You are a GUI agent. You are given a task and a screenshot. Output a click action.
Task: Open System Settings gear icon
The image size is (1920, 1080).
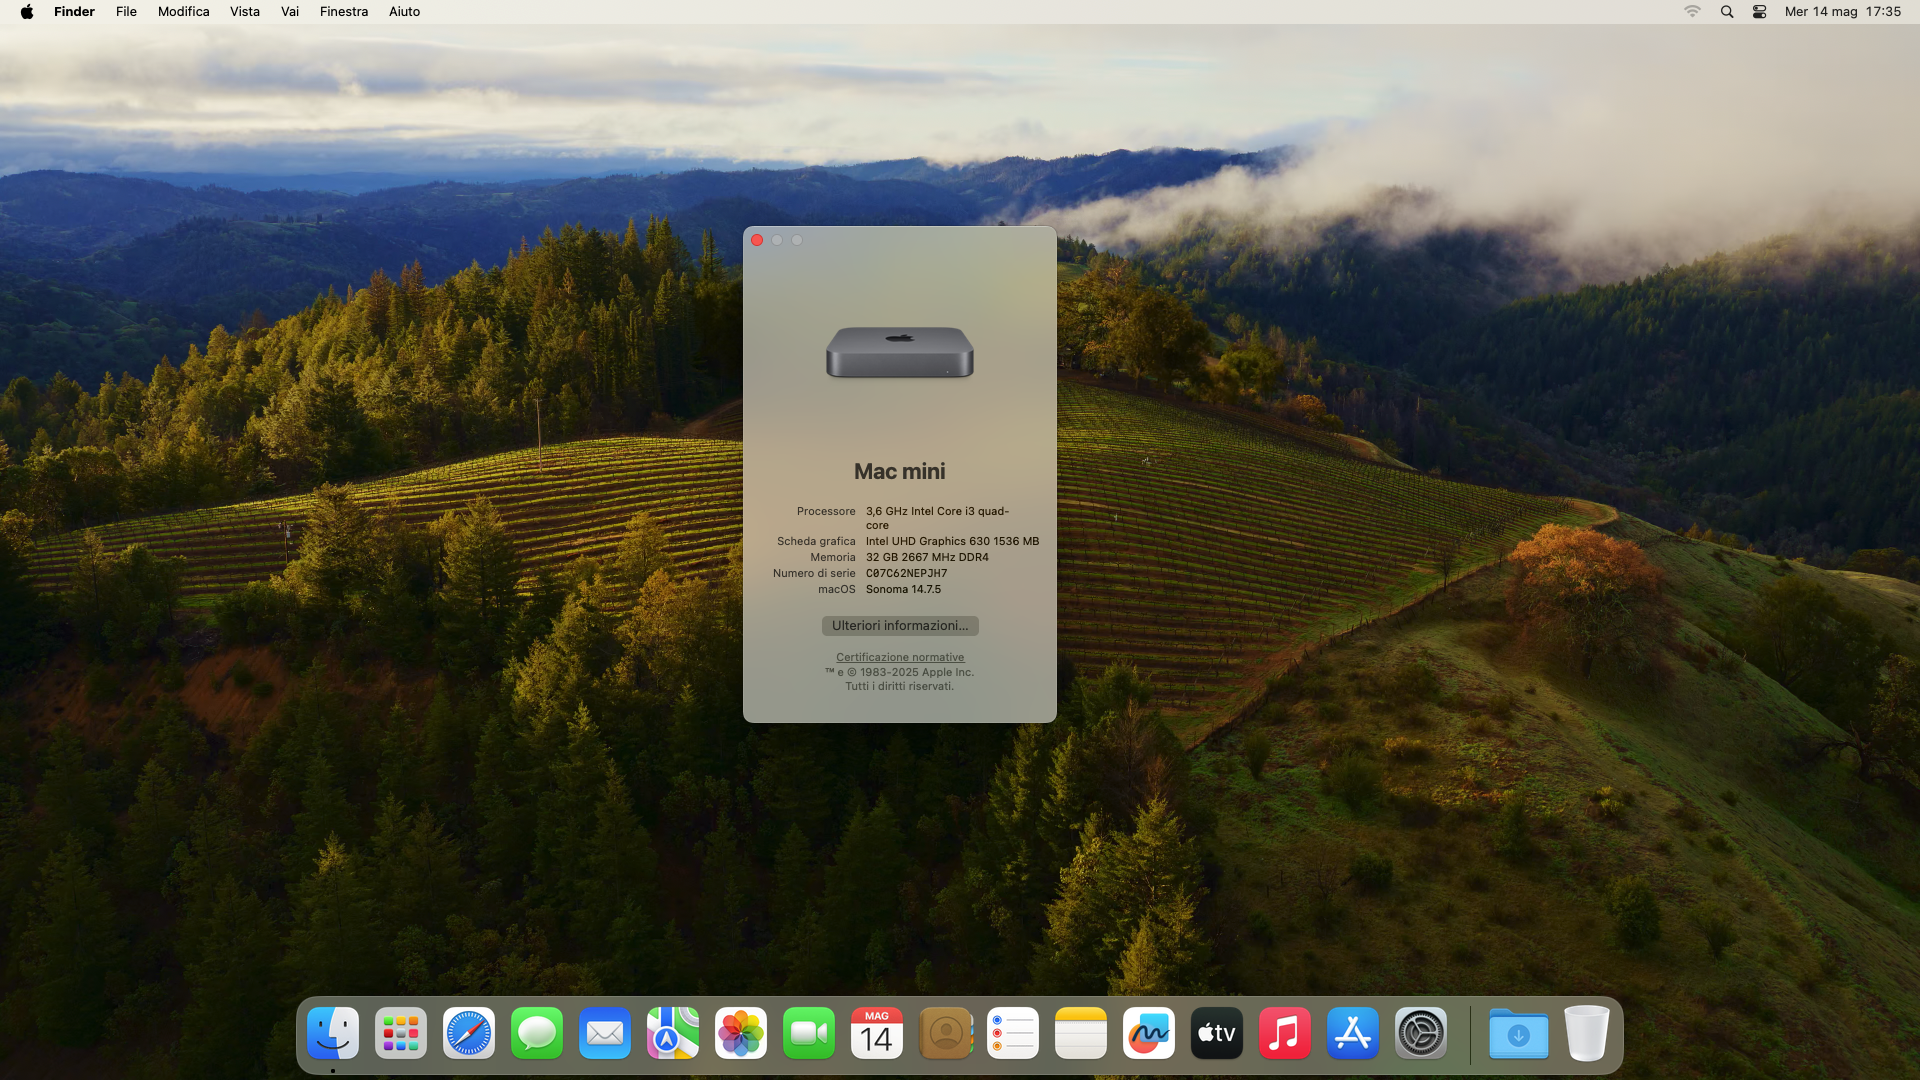[1421, 1033]
